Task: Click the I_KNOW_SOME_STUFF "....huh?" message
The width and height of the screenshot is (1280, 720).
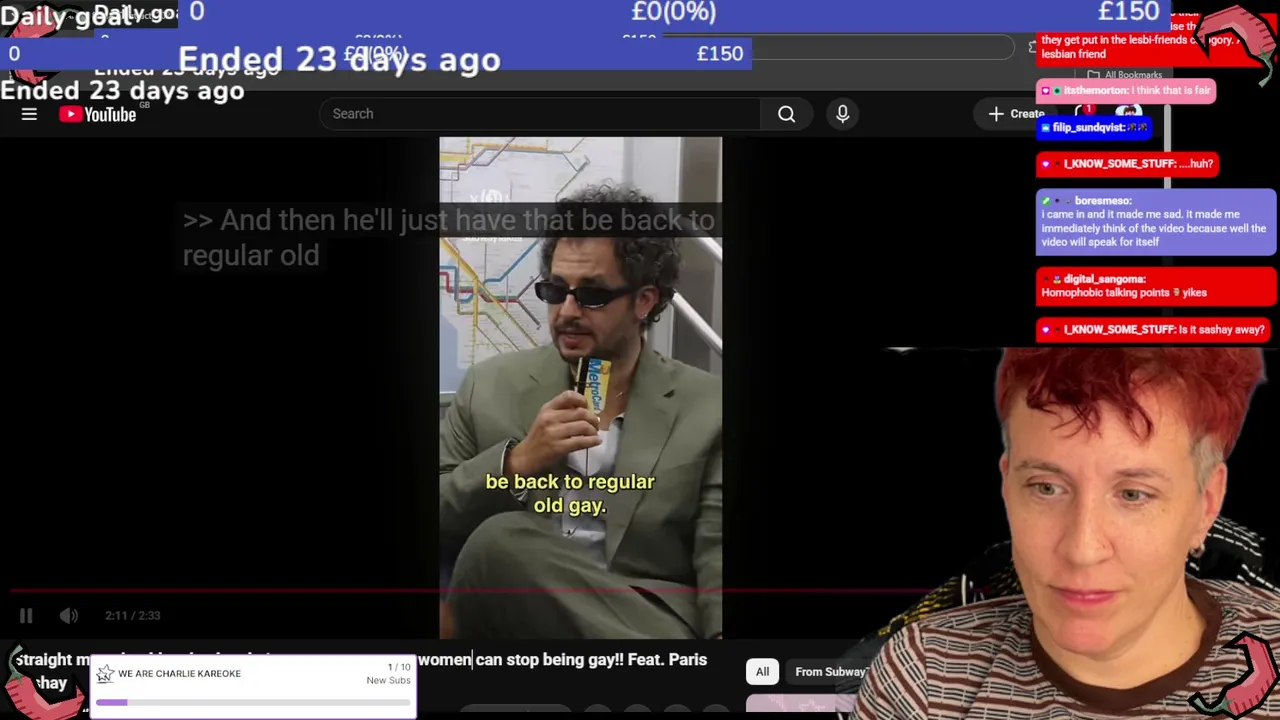Action: (x=1128, y=164)
